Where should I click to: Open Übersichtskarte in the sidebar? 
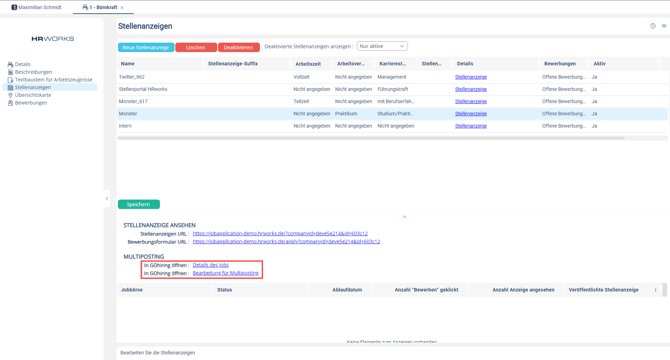point(33,95)
